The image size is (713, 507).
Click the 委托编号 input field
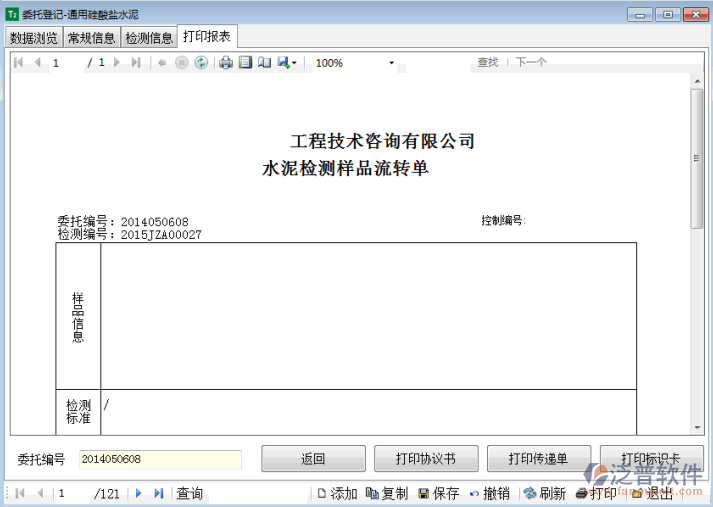[x=160, y=459]
